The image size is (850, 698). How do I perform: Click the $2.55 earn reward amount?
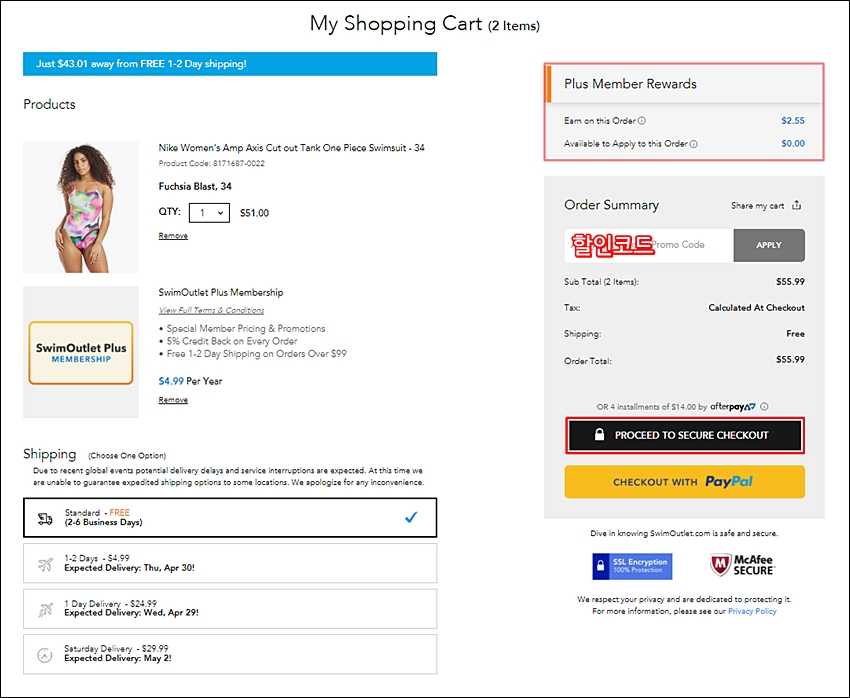click(793, 121)
